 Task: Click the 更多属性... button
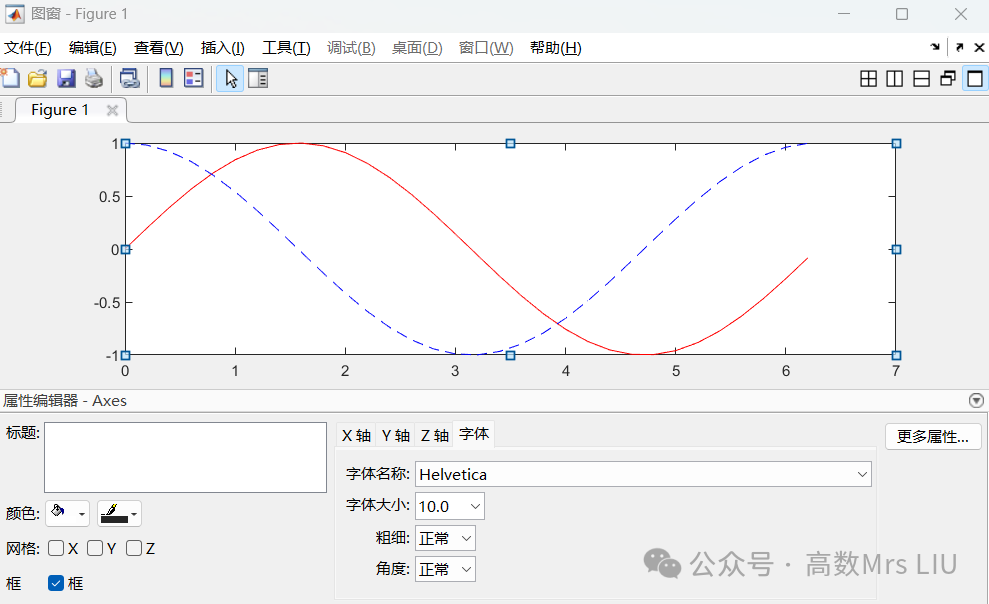pyautogui.click(x=933, y=436)
